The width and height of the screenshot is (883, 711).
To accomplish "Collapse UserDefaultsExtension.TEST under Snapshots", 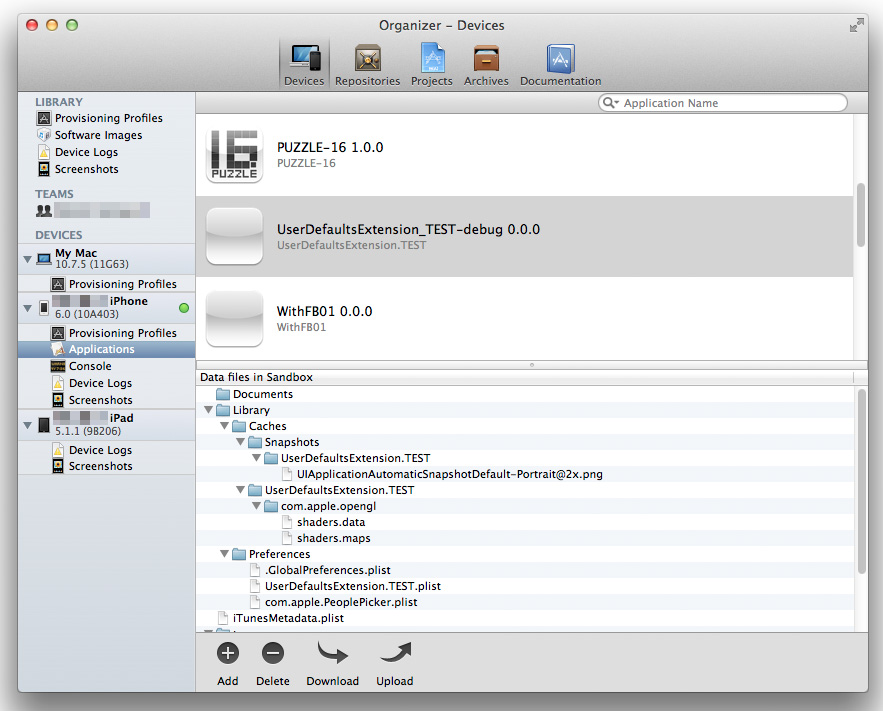I will tap(256, 458).
